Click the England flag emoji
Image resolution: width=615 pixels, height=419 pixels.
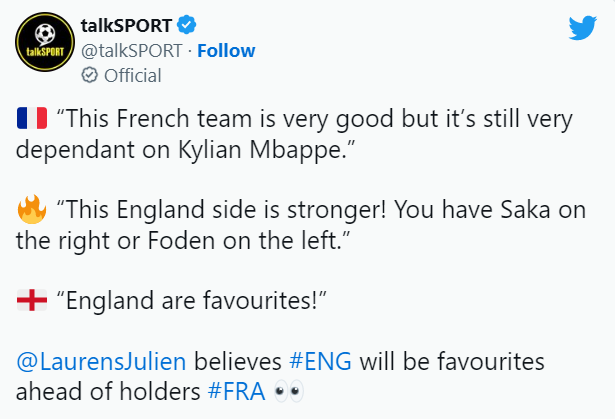pyautogui.click(x=32, y=300)
